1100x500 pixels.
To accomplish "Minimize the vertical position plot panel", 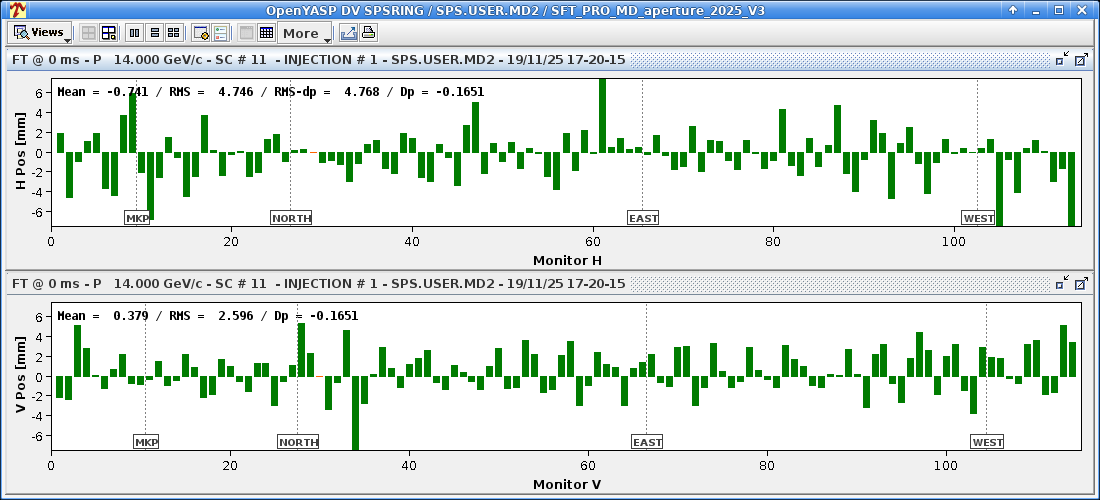I will (x=1061, y=284).
